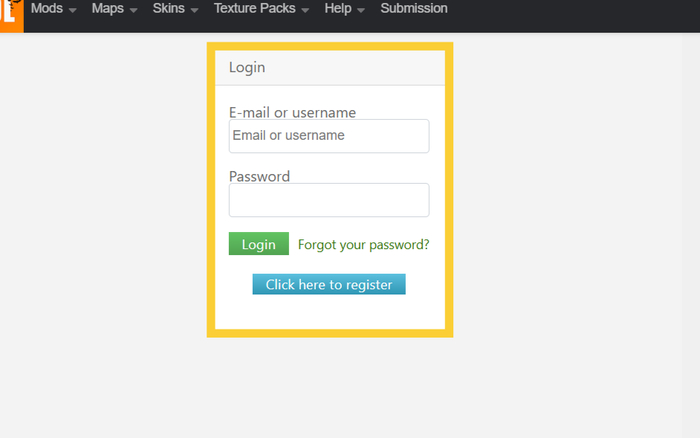
Task: Go to the Submission page
Action: [x=414, y=9]
